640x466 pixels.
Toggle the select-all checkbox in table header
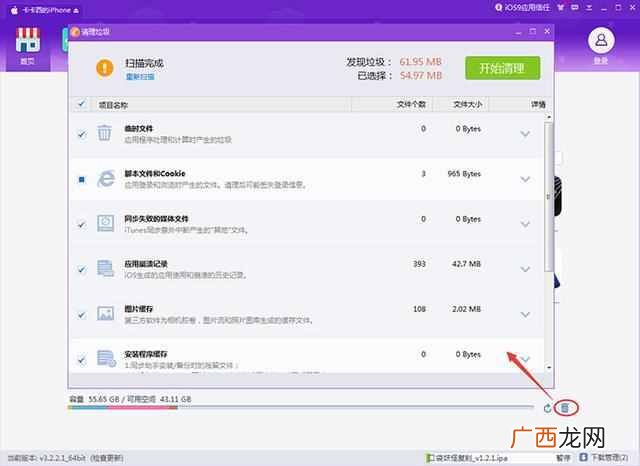[81, 104]
